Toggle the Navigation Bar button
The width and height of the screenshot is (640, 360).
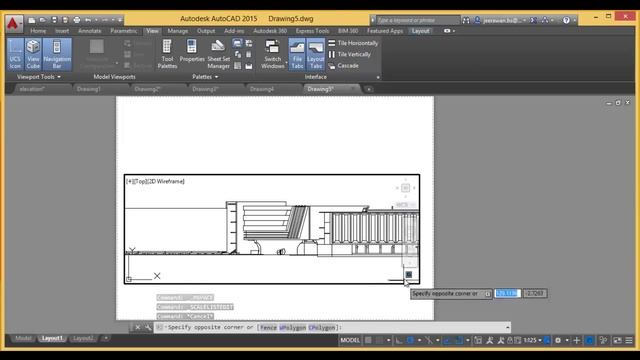point(57,54)
